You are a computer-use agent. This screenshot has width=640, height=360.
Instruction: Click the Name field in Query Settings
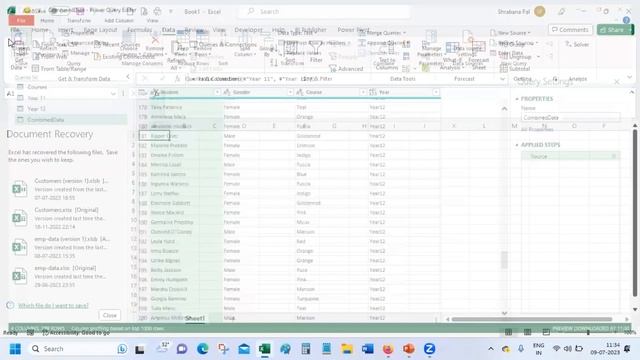point(571,118)
